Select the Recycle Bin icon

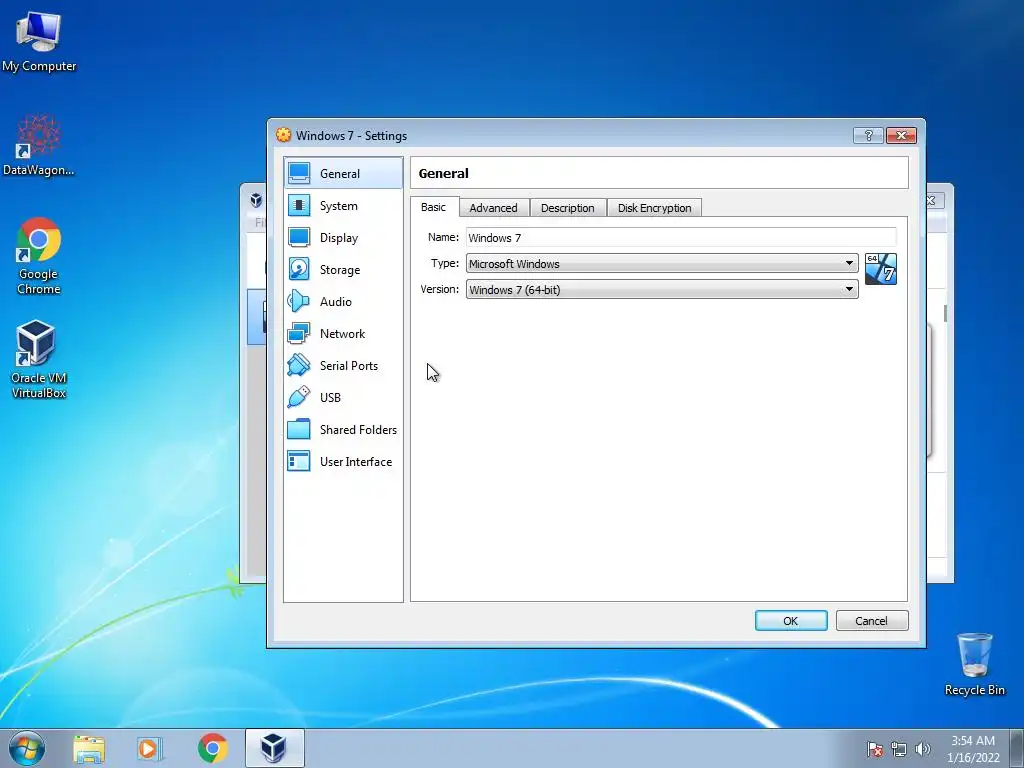(974, 664)
